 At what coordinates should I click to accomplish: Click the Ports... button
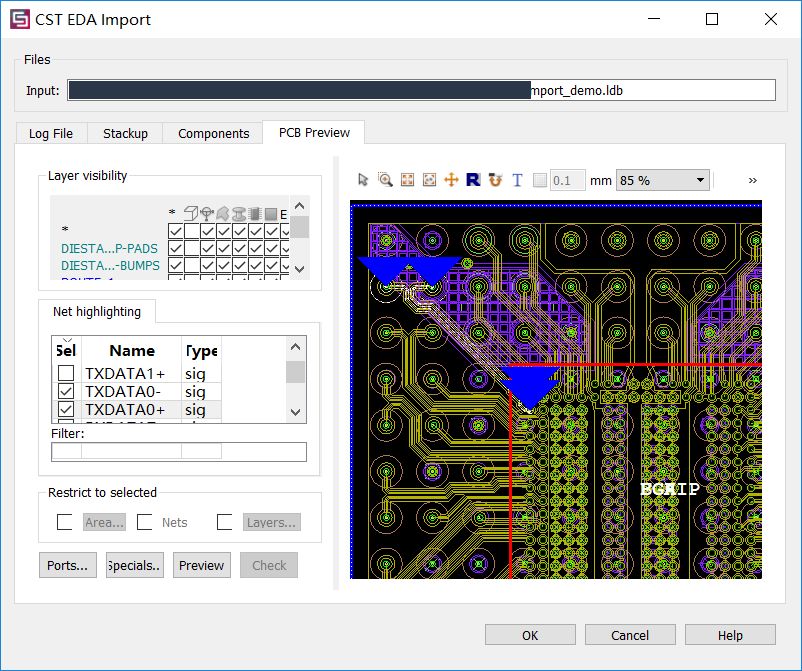pyautogui.click(x=68, y=565)
